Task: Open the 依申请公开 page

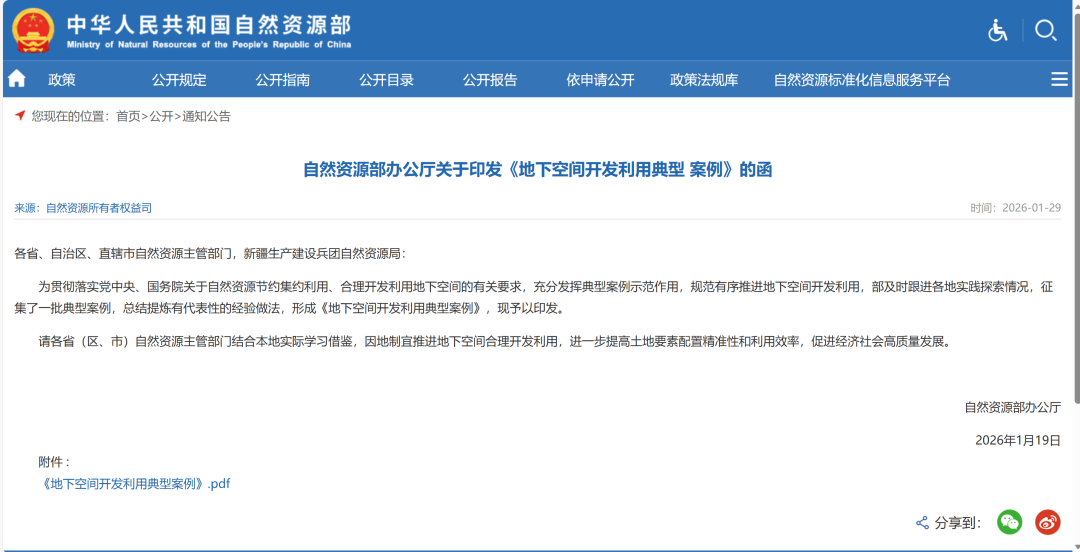Action: [x=600, y=80]
